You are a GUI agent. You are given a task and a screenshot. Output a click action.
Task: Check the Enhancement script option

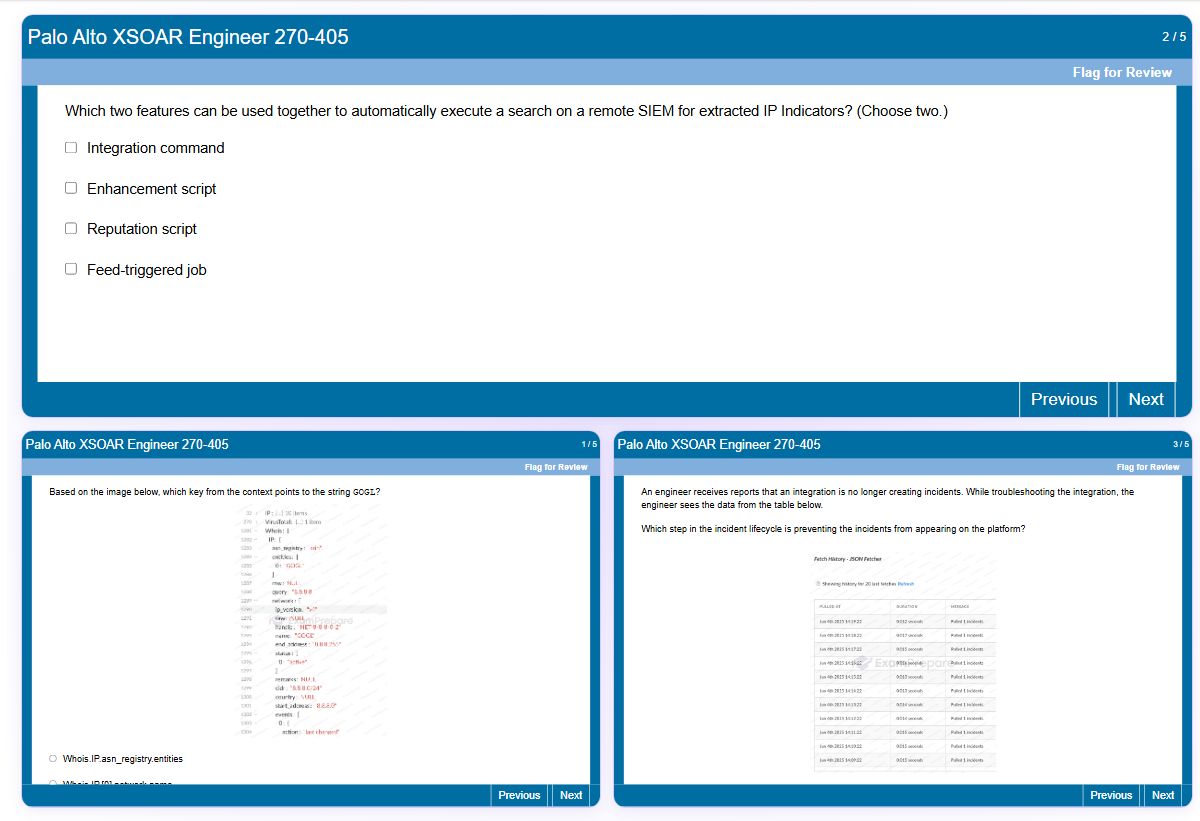(x=71, y=188)
